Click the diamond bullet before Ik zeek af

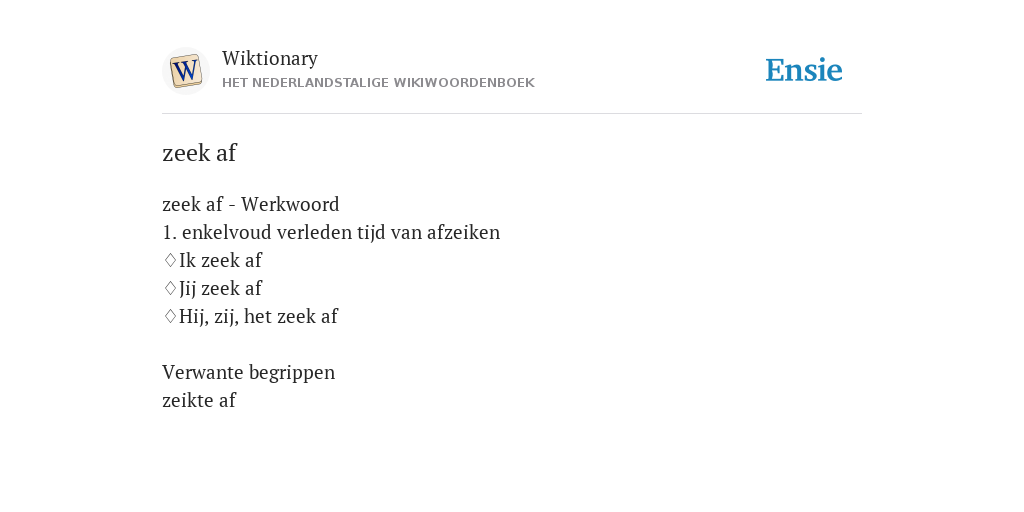(170, 260)
